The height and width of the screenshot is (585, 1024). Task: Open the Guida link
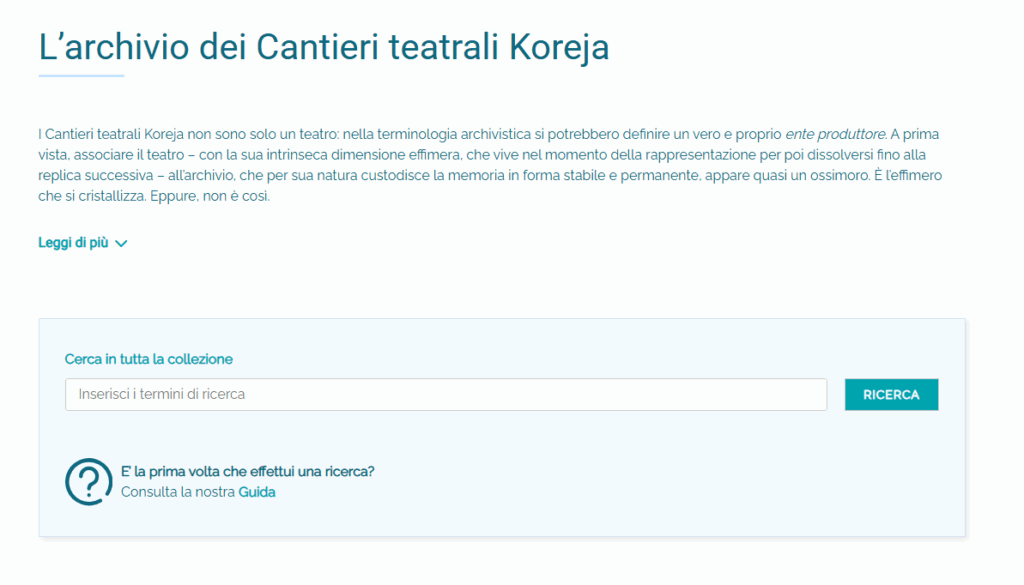[257, 492]
